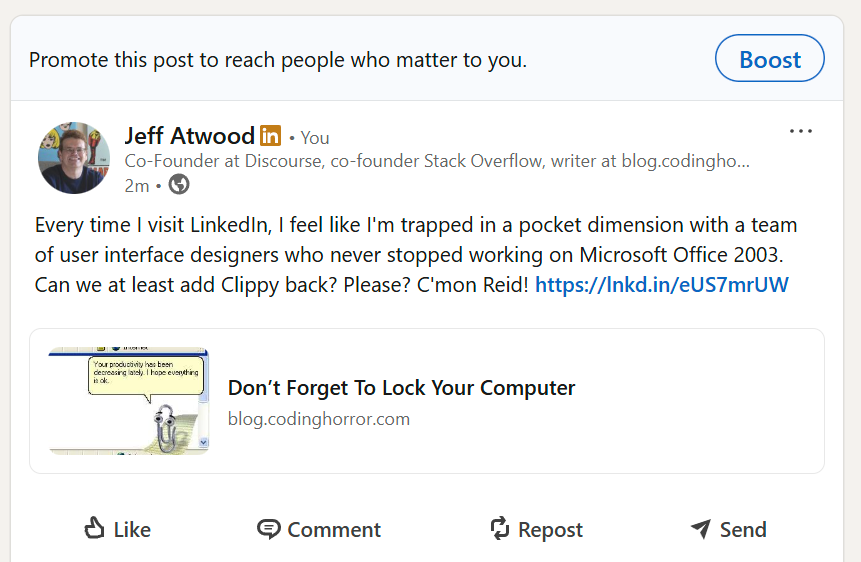861x562 pixels.
Task: Open the three-dots post options menu
Action: pyautogui.click(x=801, y=131)
